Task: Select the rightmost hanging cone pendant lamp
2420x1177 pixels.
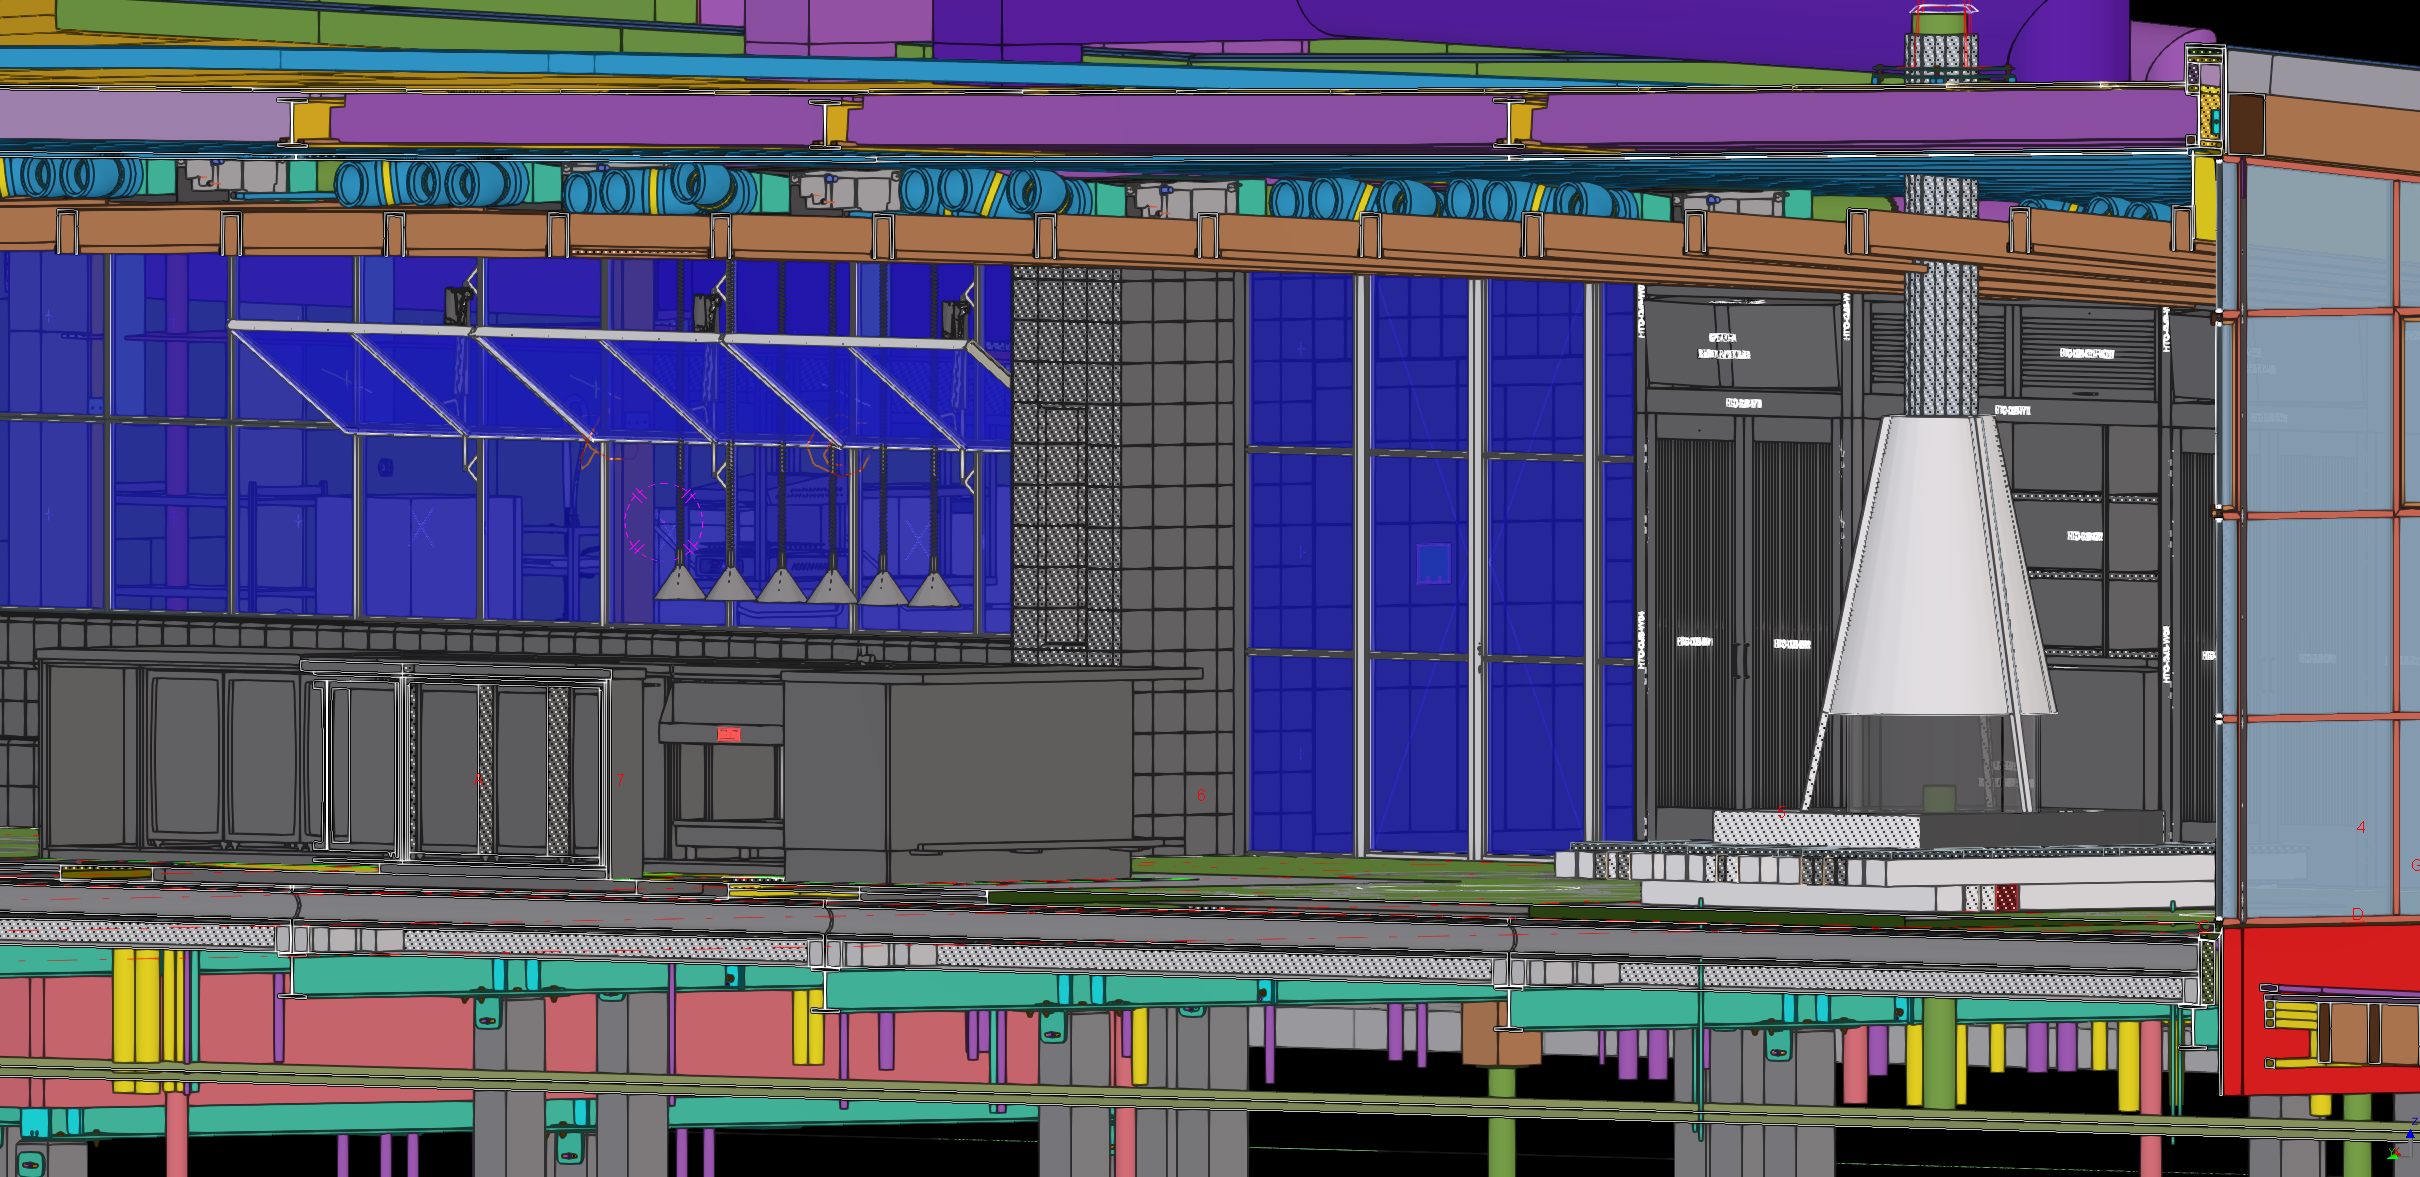Action: (934, 588)
